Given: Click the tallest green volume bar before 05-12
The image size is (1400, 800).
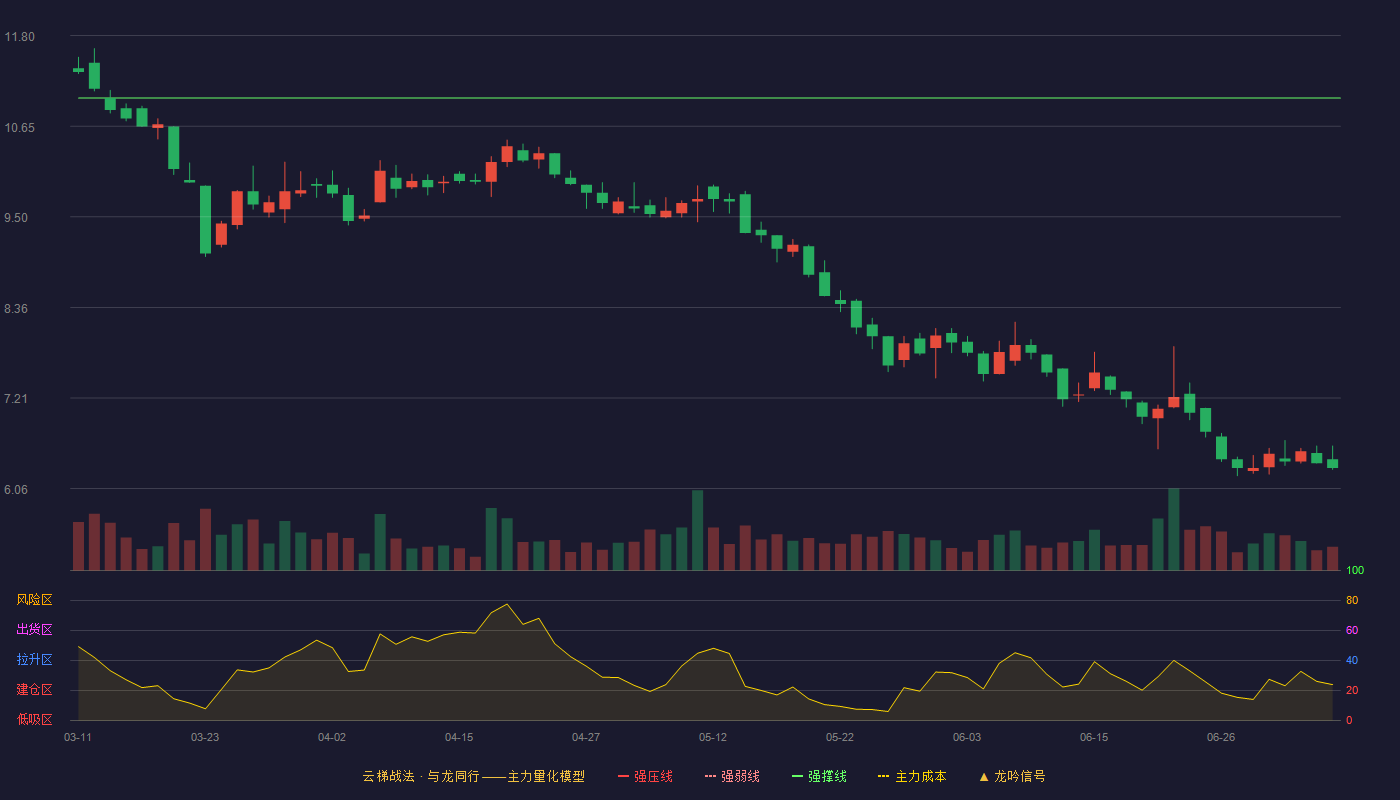Looking at the screenshot, I should click(697, 530).
